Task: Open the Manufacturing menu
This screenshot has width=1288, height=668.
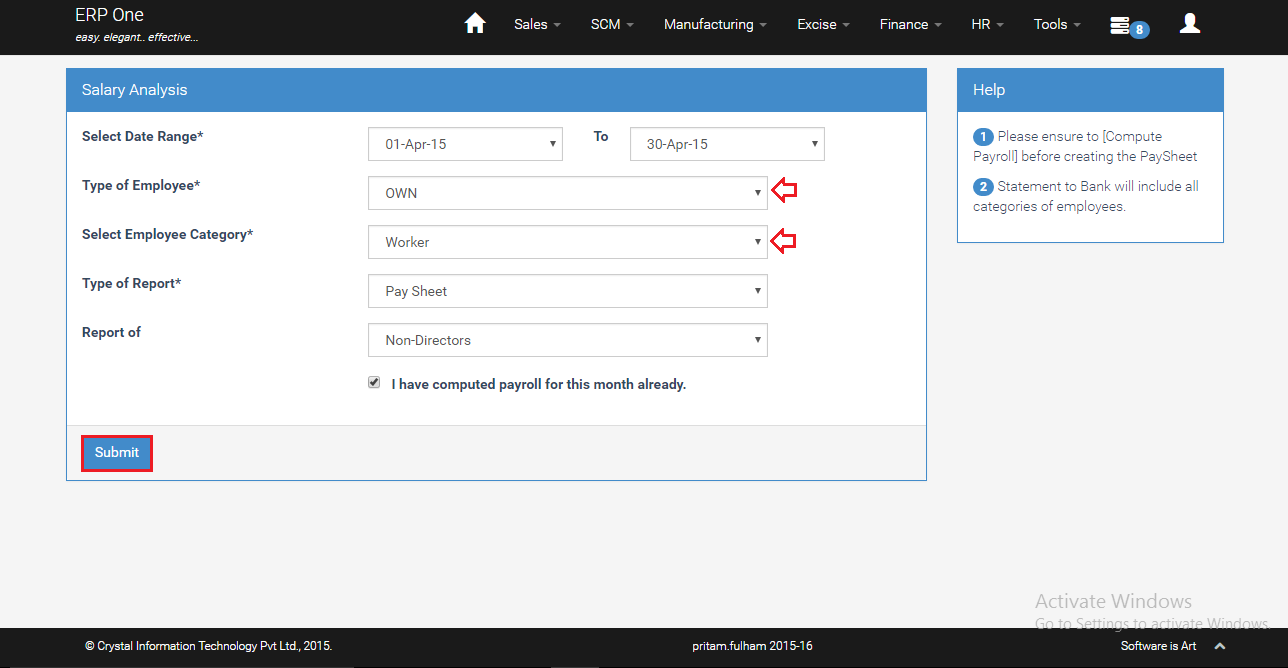Action: click(x=715, y=24)
